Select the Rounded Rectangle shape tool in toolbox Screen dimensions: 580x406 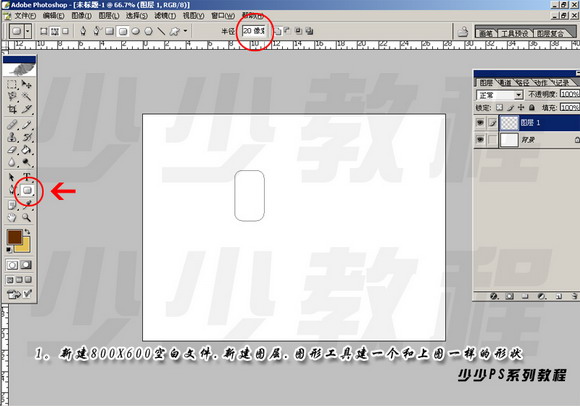(27, 190)
